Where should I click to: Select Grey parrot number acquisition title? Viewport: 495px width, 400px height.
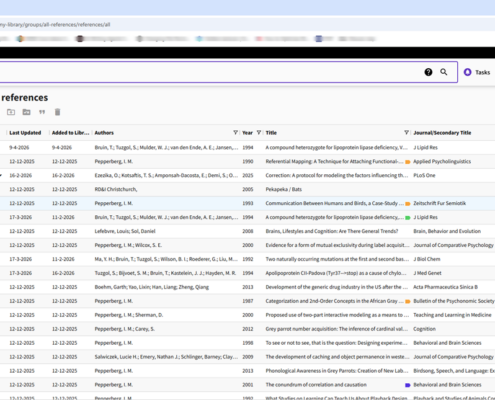[337, 329]
